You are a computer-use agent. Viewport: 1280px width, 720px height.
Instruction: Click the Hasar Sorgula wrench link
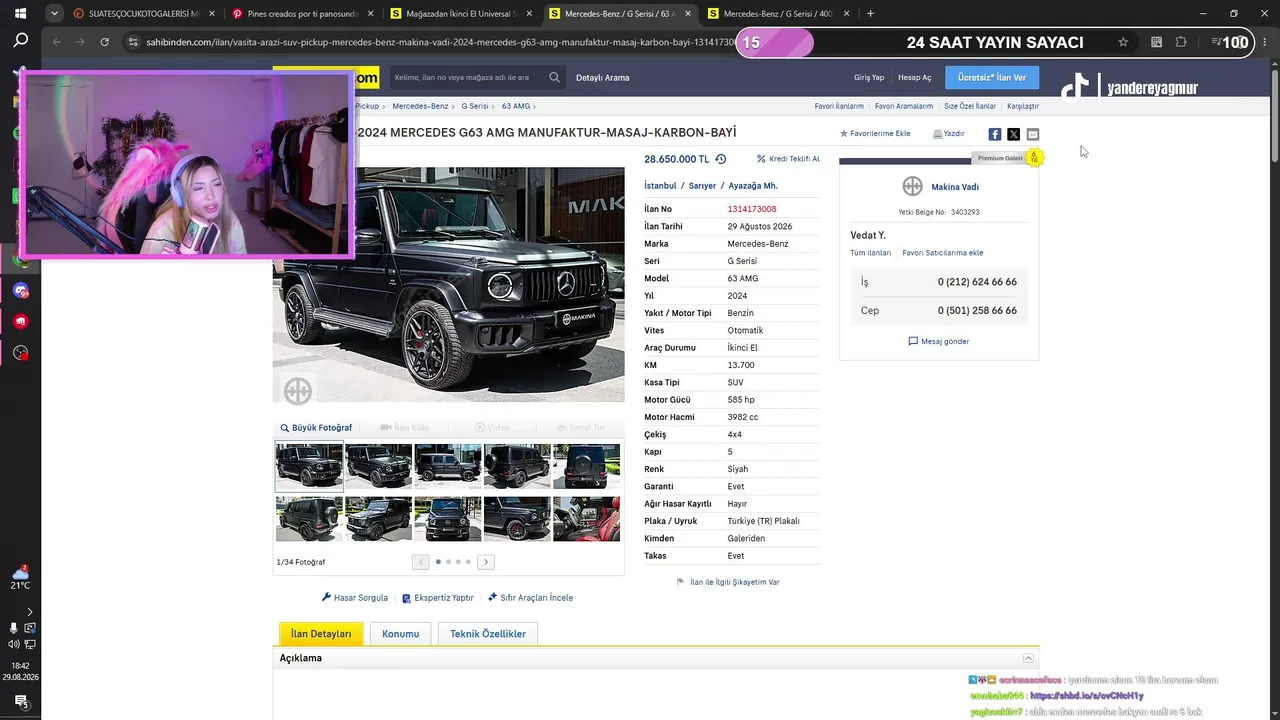(355, 598)
